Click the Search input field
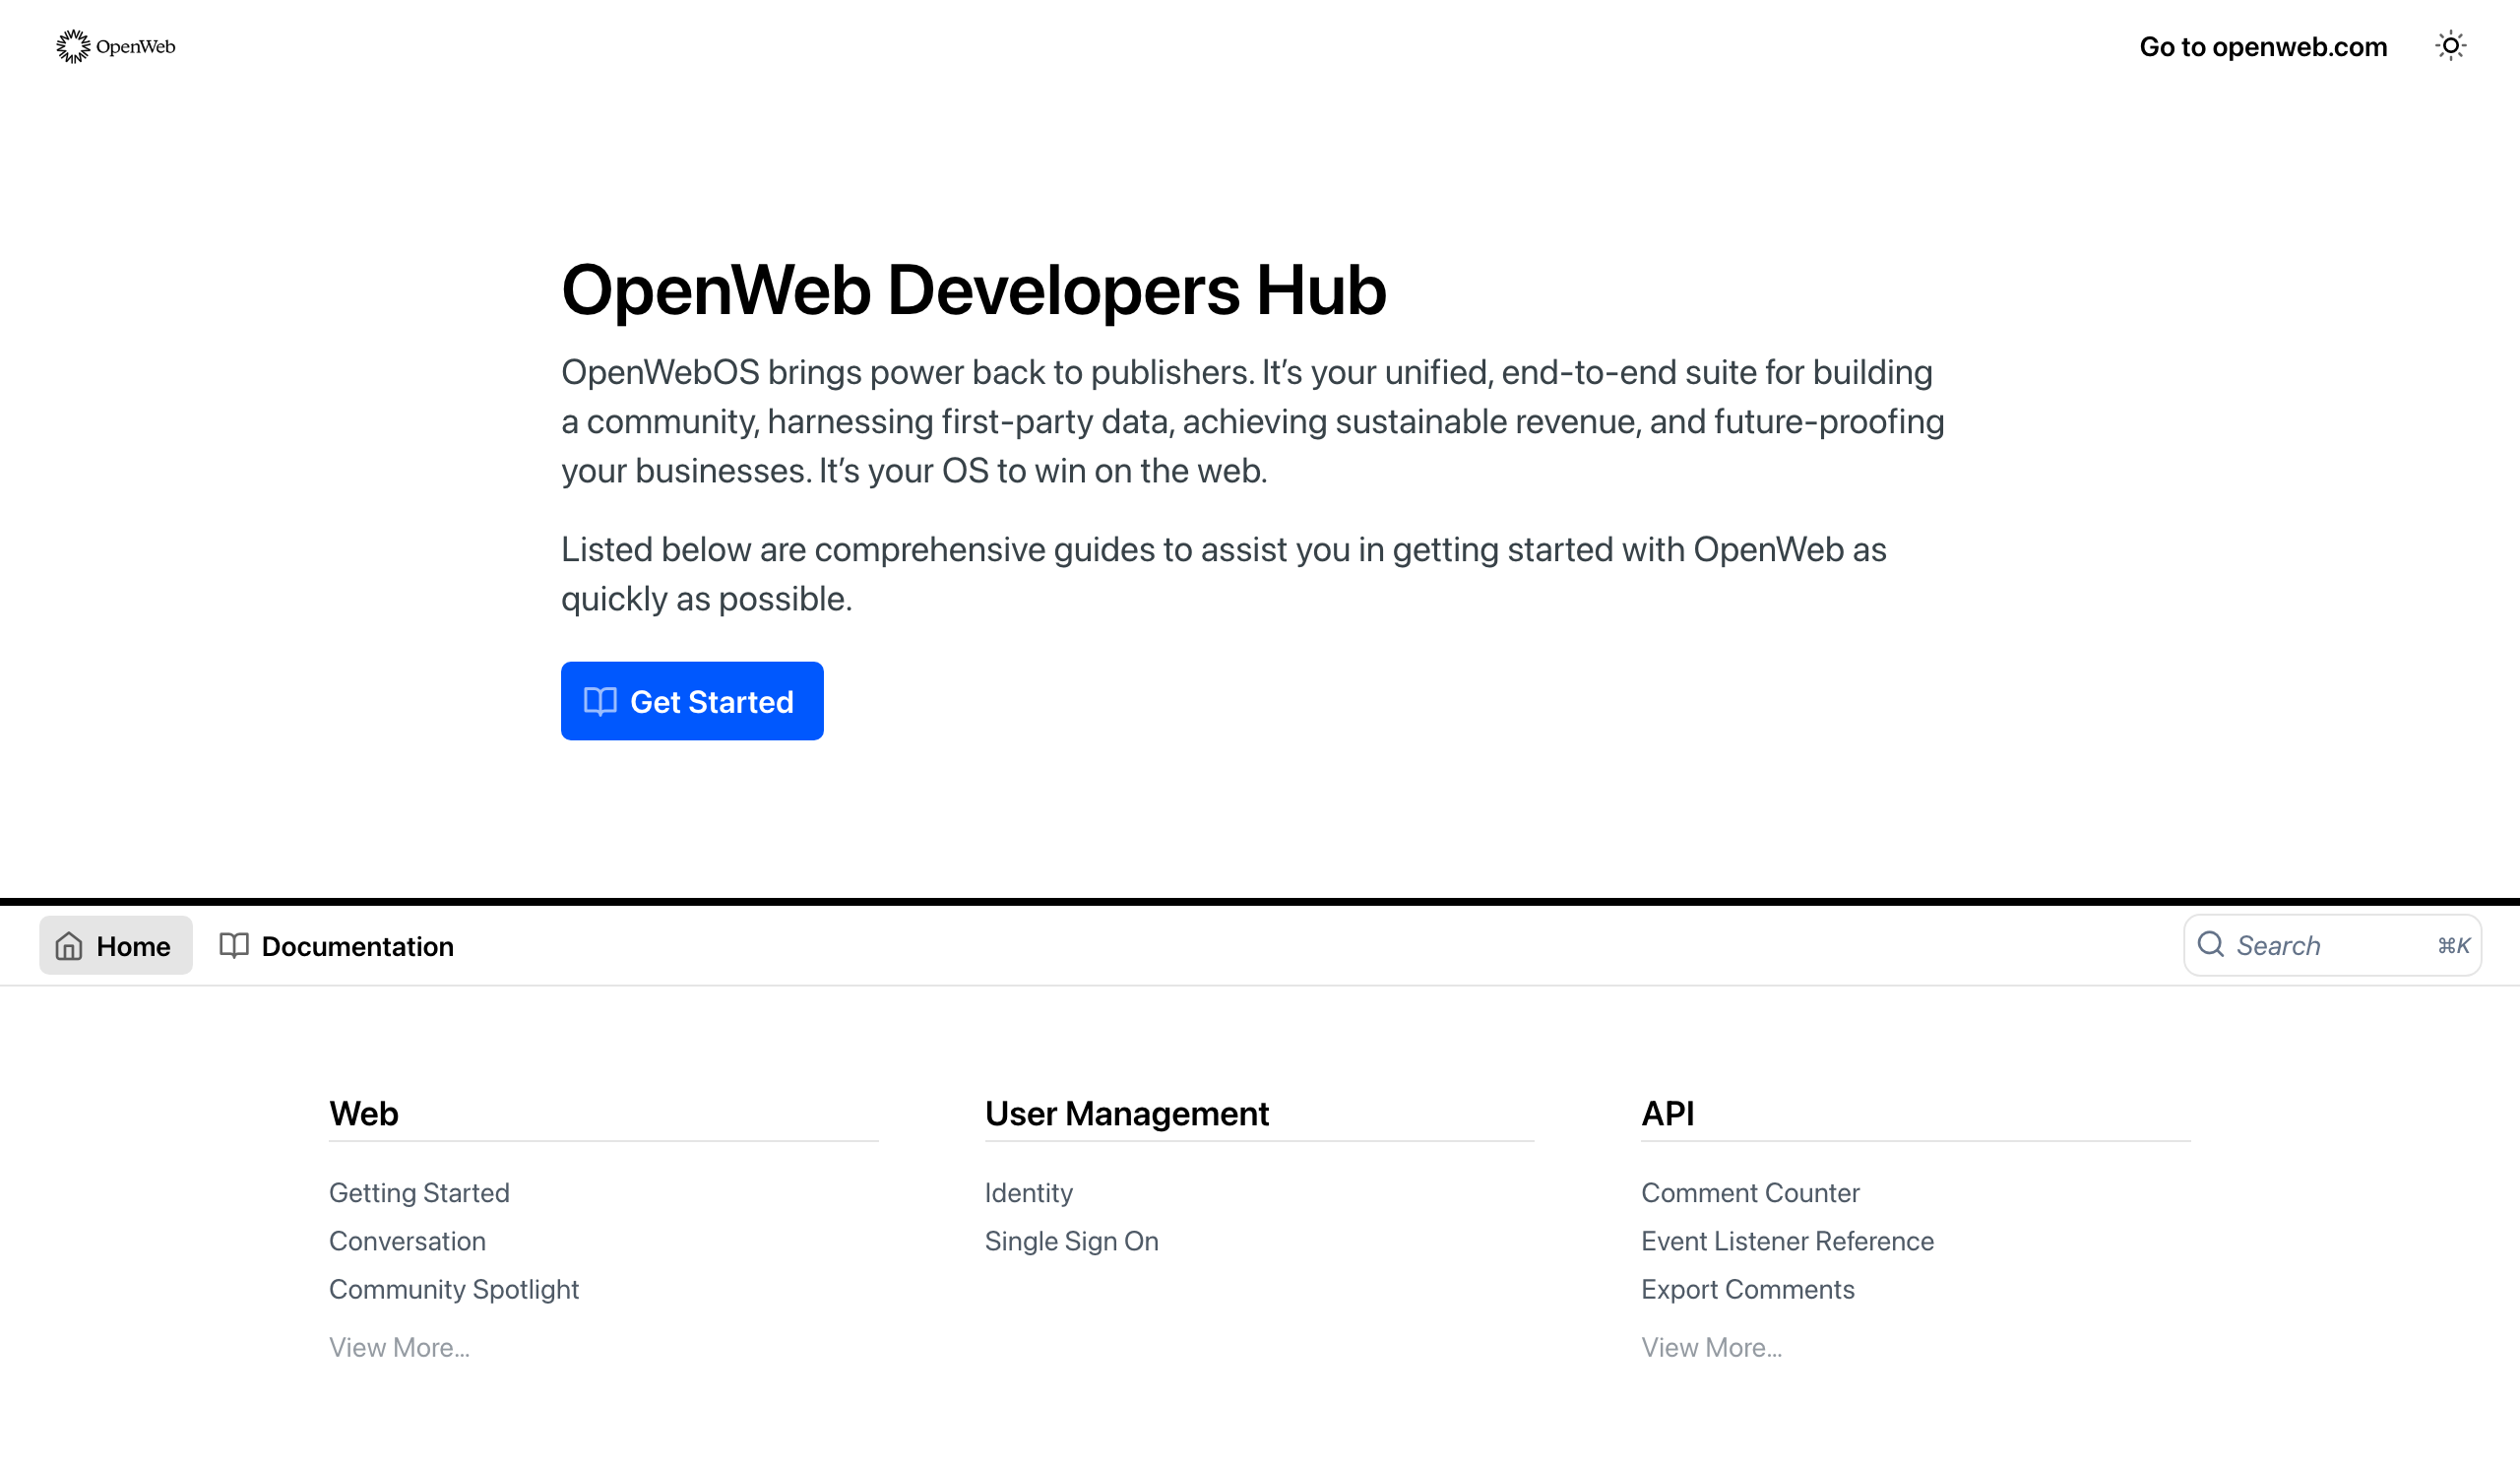This screenshot has height=1467, width=2520. (2332, 945)
